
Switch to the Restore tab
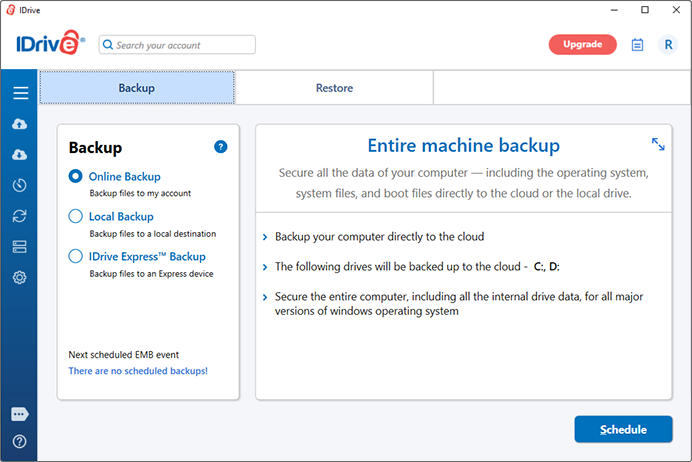click(x=334, y=88)
